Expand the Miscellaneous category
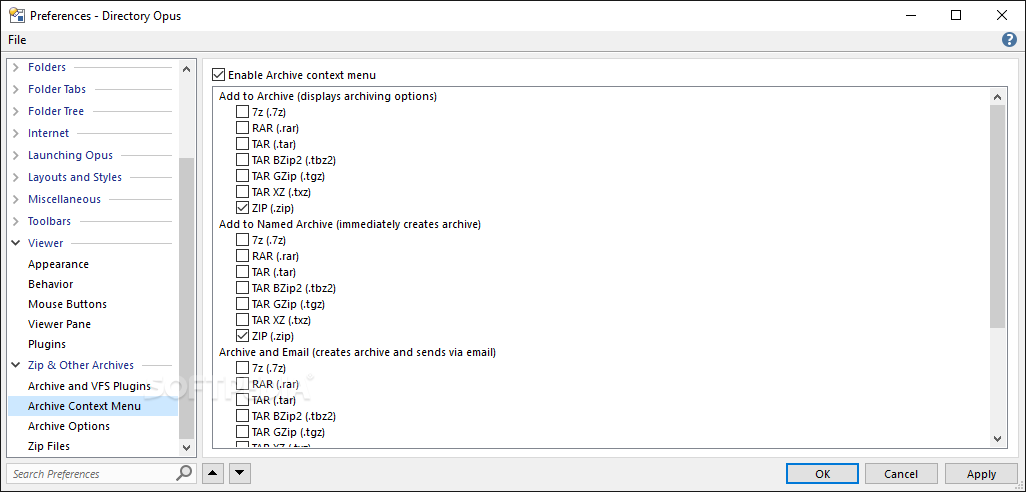Viewport: 1026px width, 492px height. 16,199
